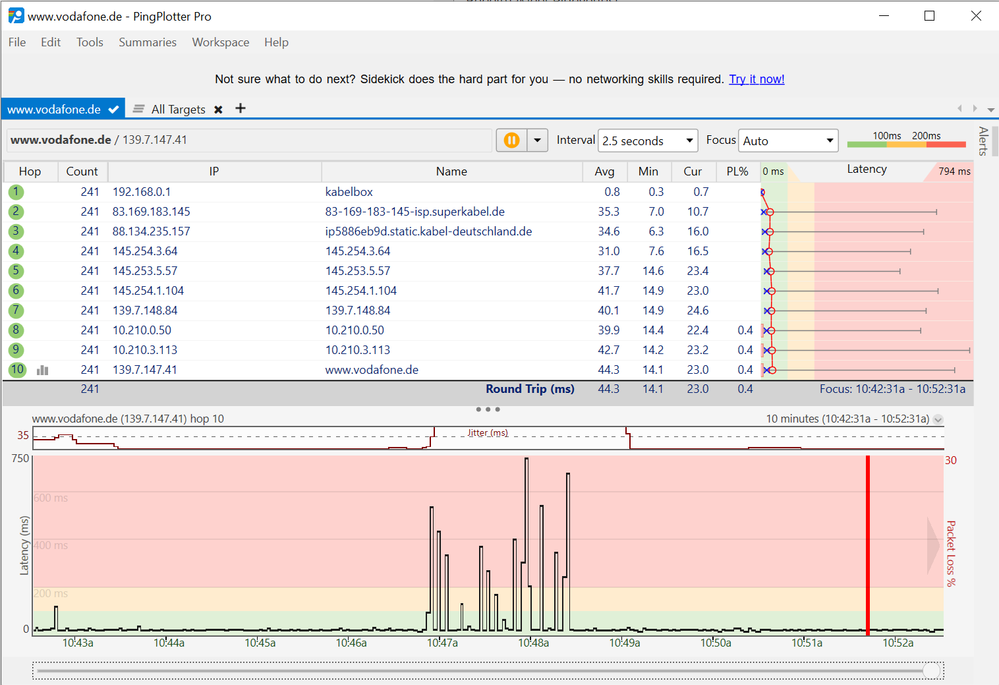
Task: Add a new tab with plus icon
Action: [x=240, y=108]
